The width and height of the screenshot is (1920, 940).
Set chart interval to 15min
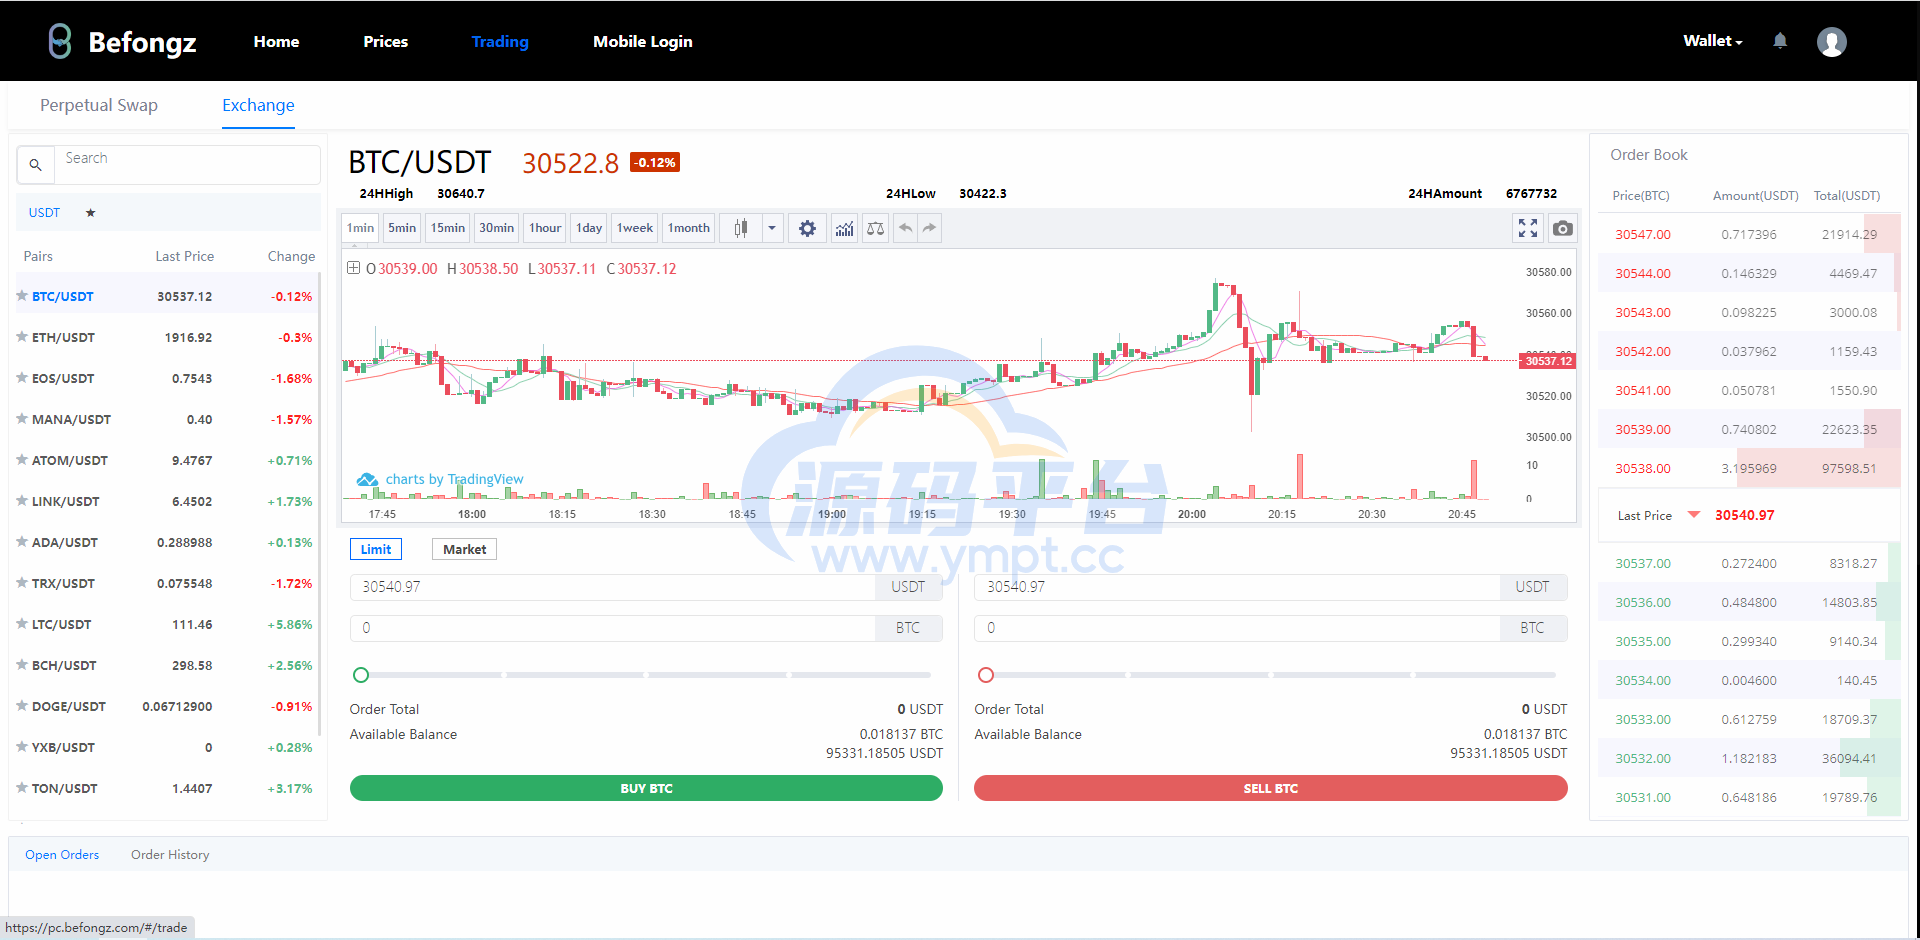pos(447,228)
